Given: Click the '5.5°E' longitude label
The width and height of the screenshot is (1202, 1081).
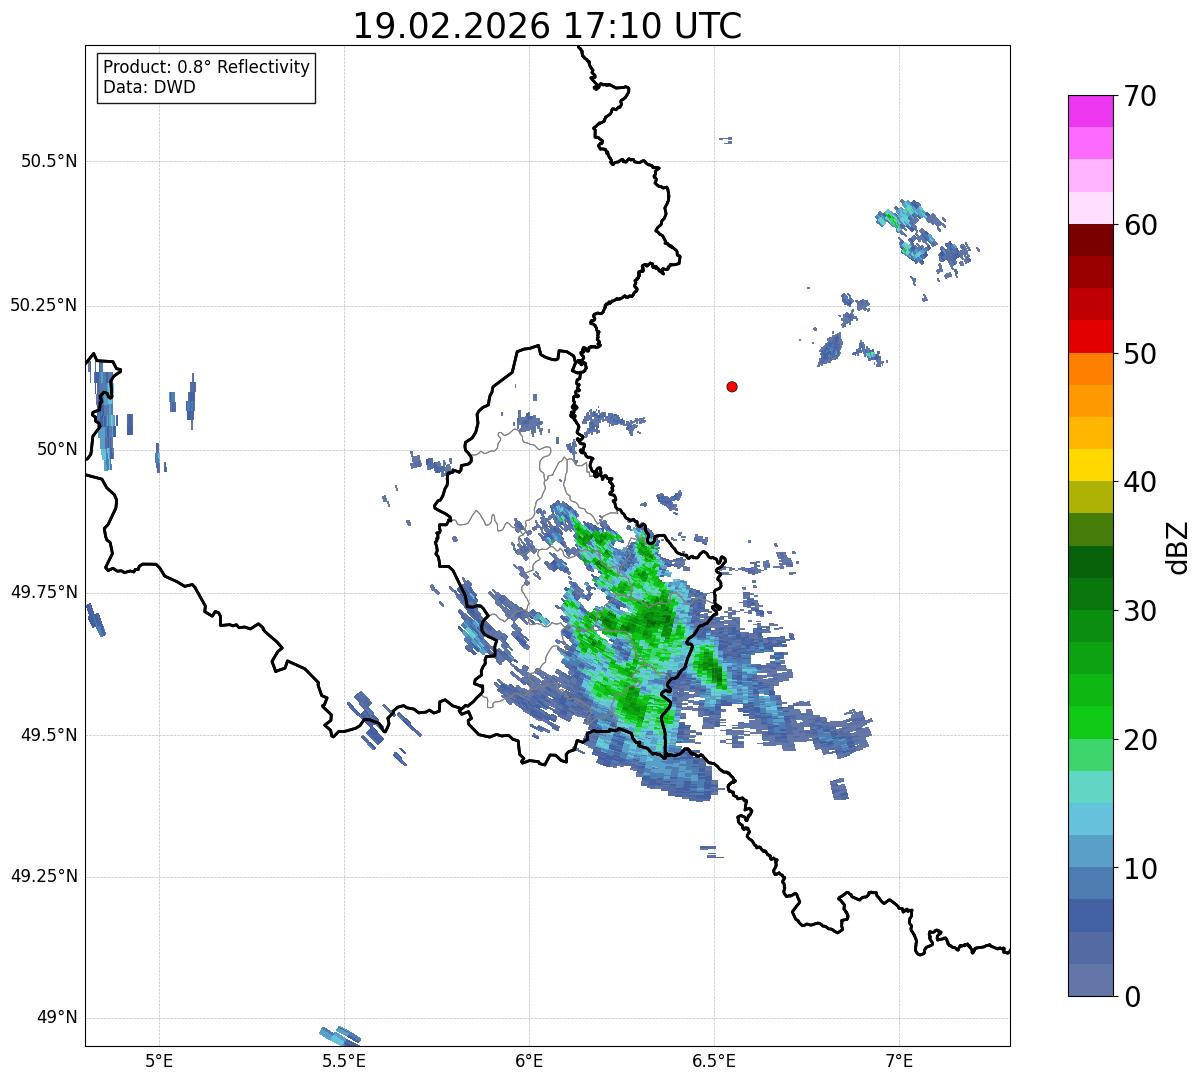Looking at the screenshot, I should pyautogui.click(x=344, y=1060).
